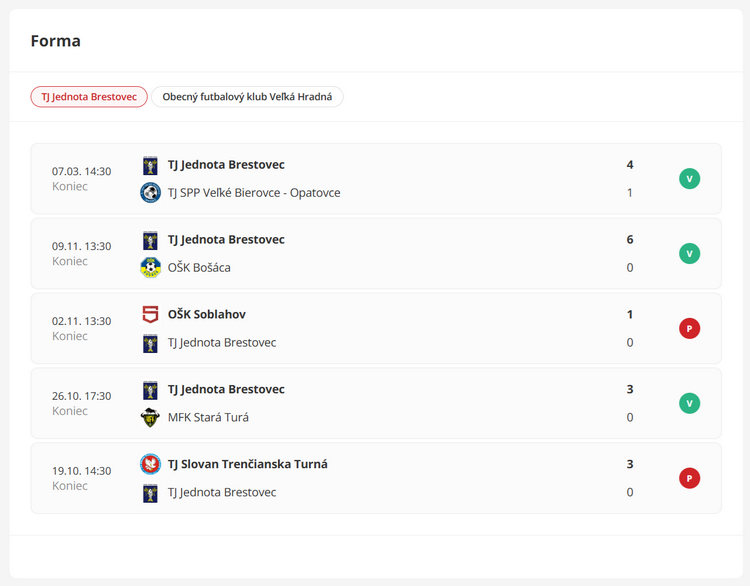Click green V badge on 09.11. match
Viewport: 750px width, 586px height.
coord(689,254)
